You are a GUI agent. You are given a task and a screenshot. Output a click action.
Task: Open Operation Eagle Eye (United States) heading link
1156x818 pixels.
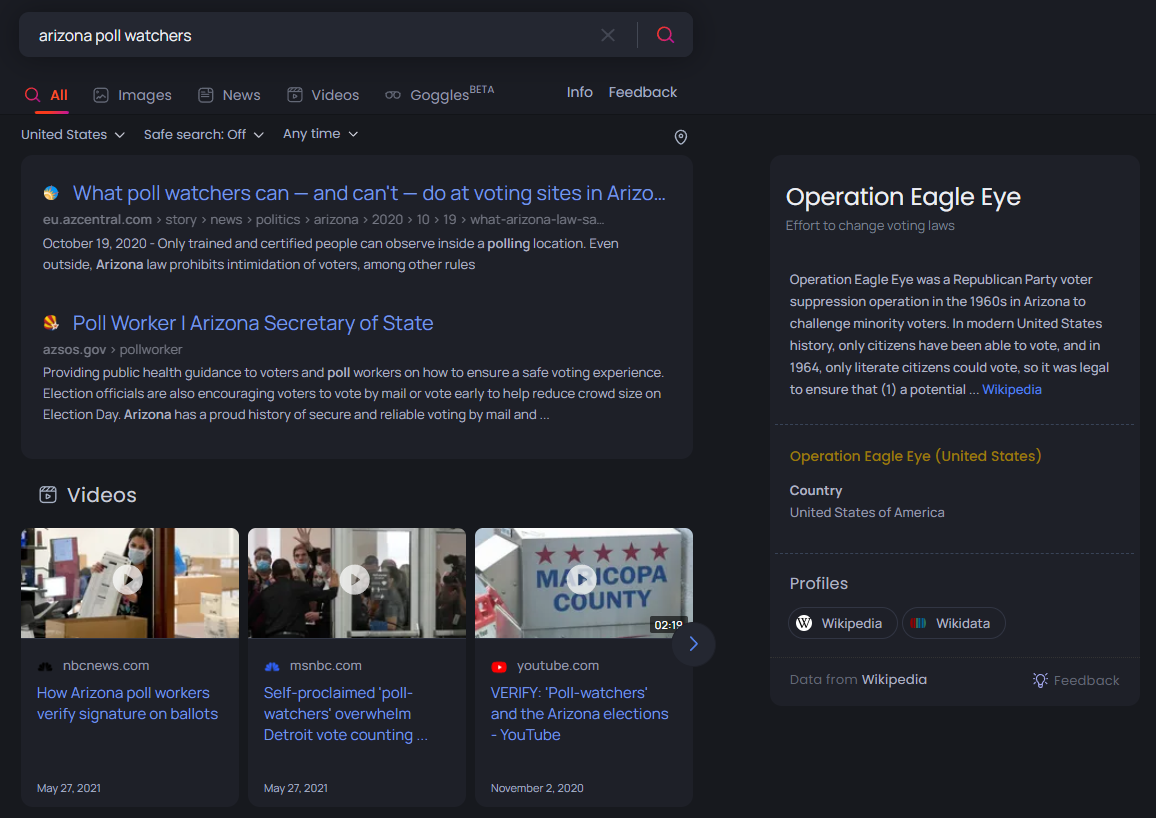tap(915, 456)
